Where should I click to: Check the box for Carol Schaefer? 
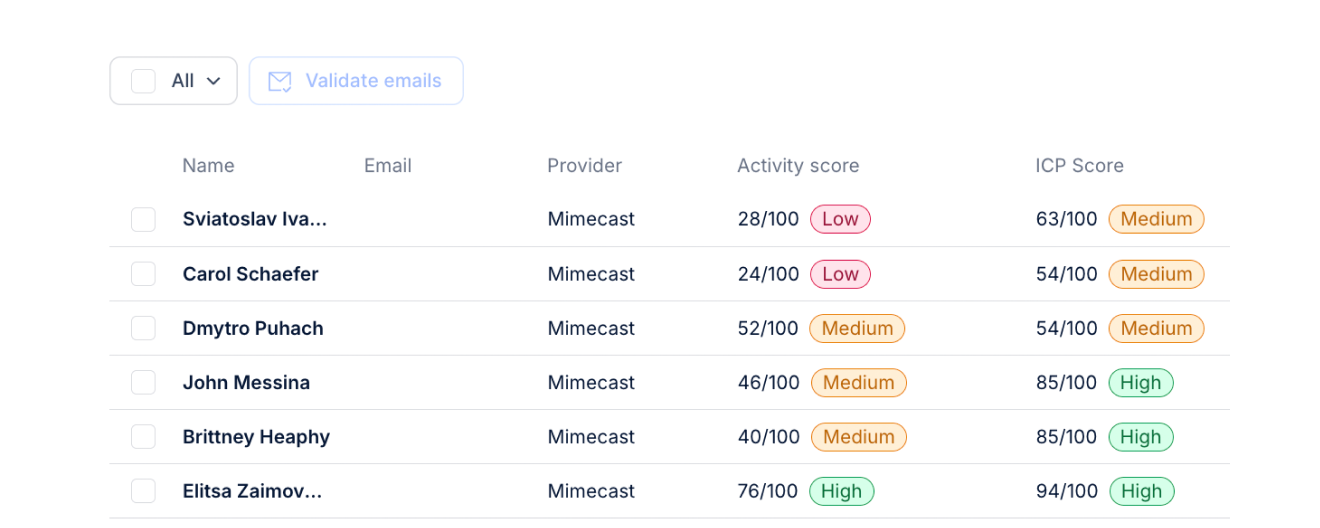click(x=143, y=274)
